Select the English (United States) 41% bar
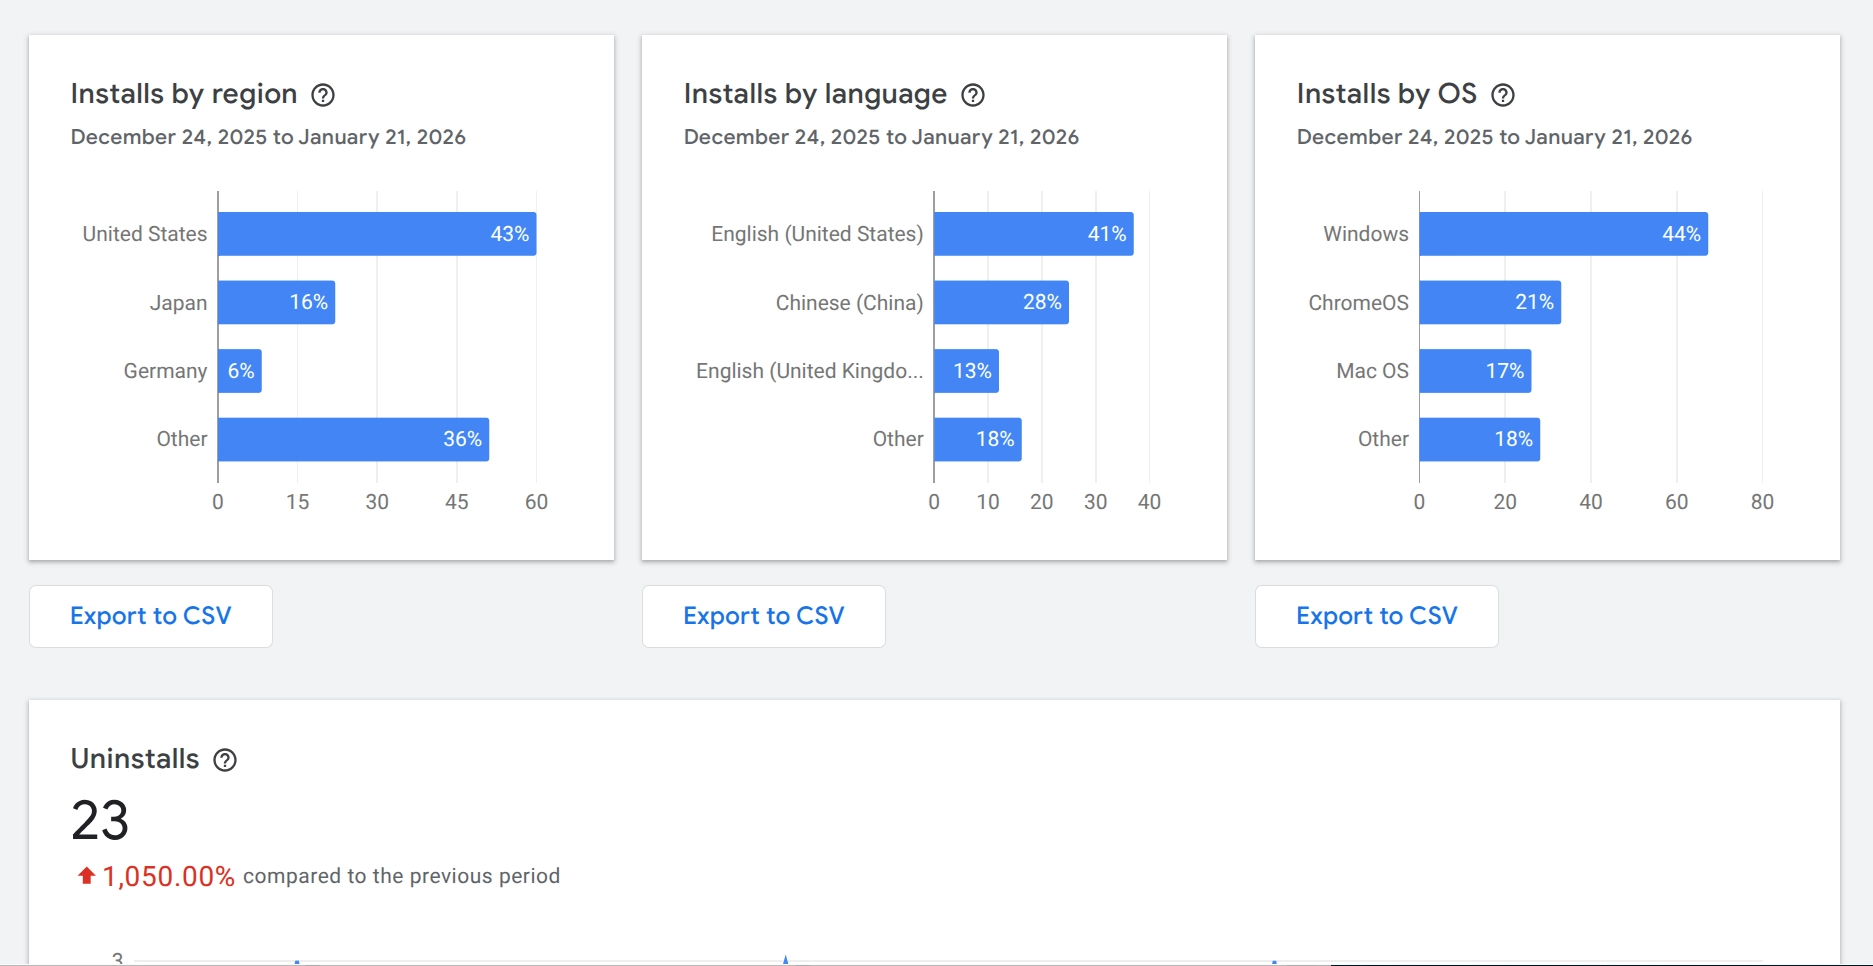The image size is (1873, 966). (1033, 233)
